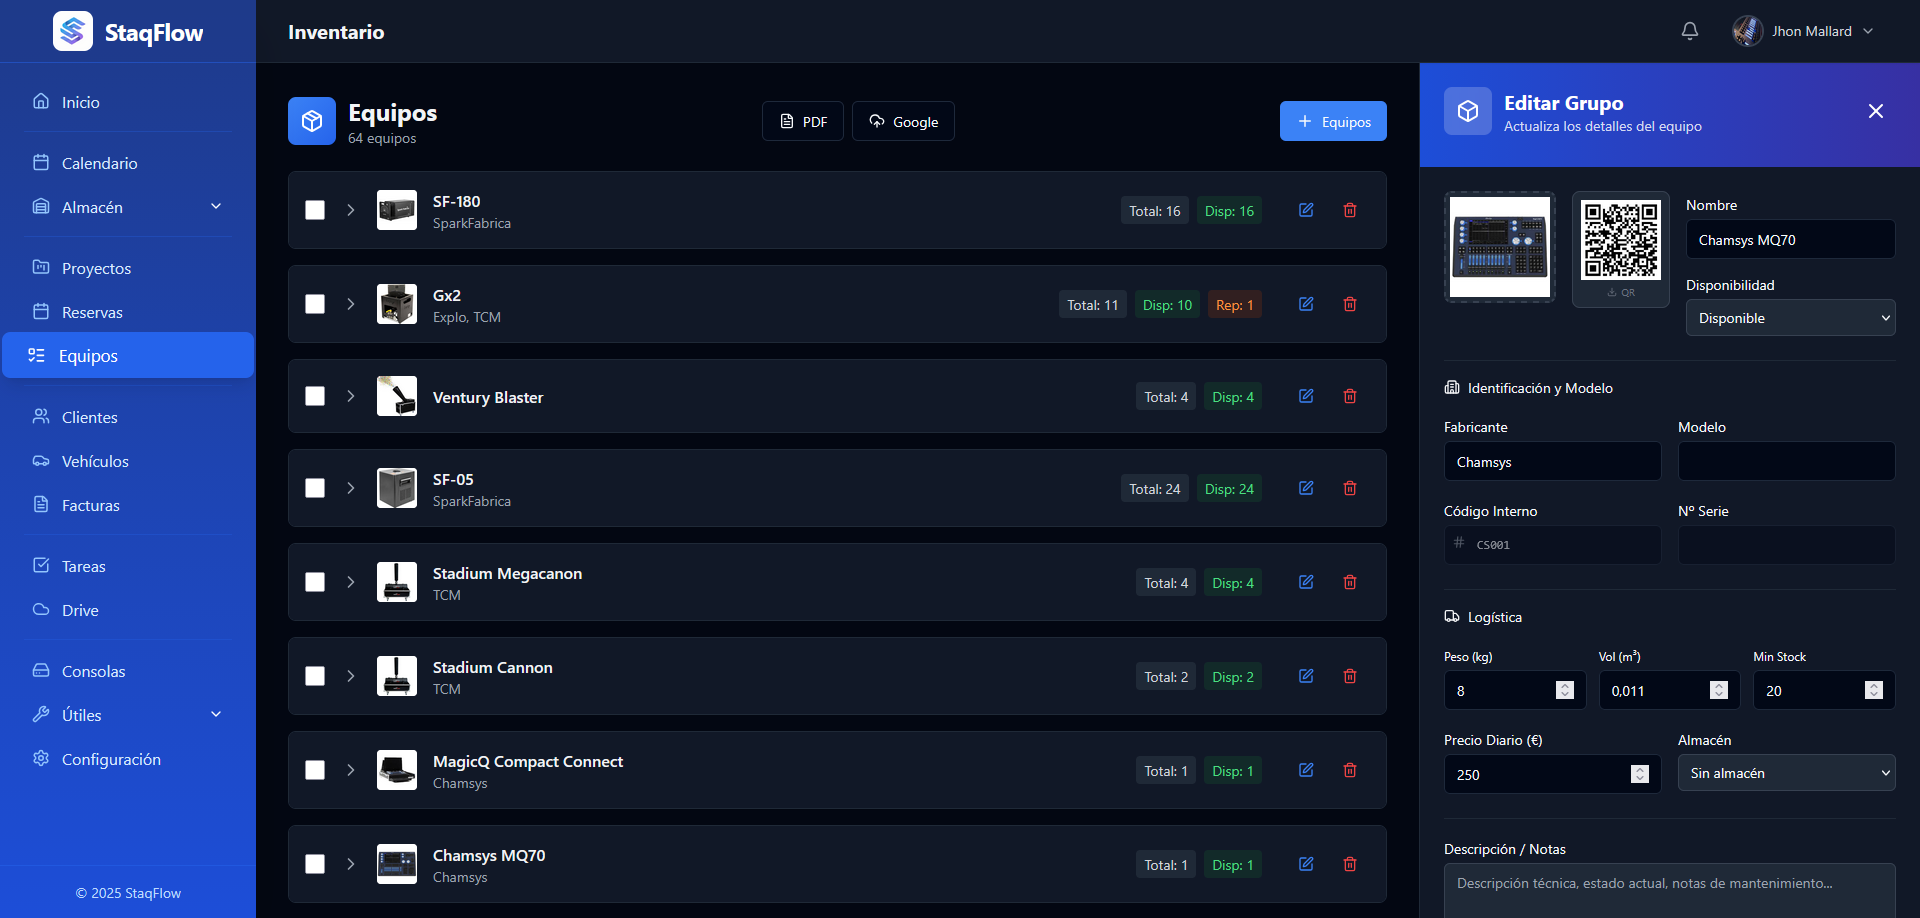Open the edit pencil icon for SF-180

tap(1306, 210)
